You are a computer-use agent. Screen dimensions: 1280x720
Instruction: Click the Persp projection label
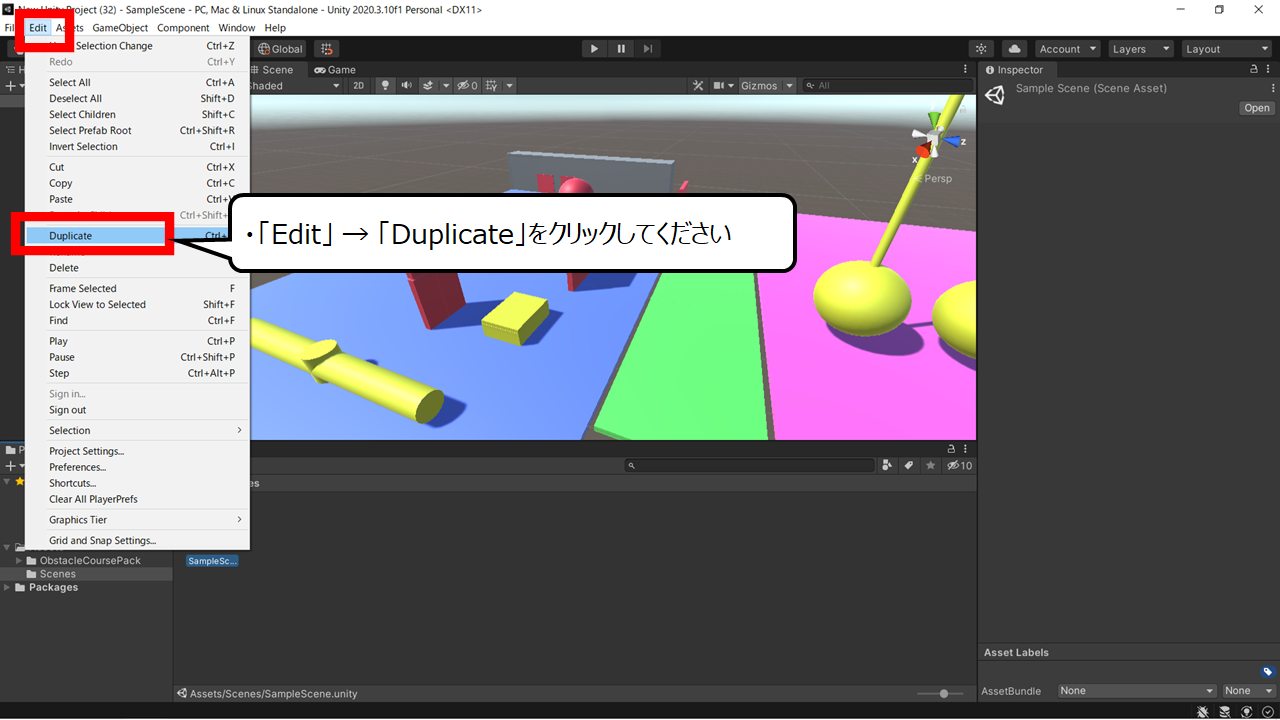pyautogui.click(x=936, y=179)
